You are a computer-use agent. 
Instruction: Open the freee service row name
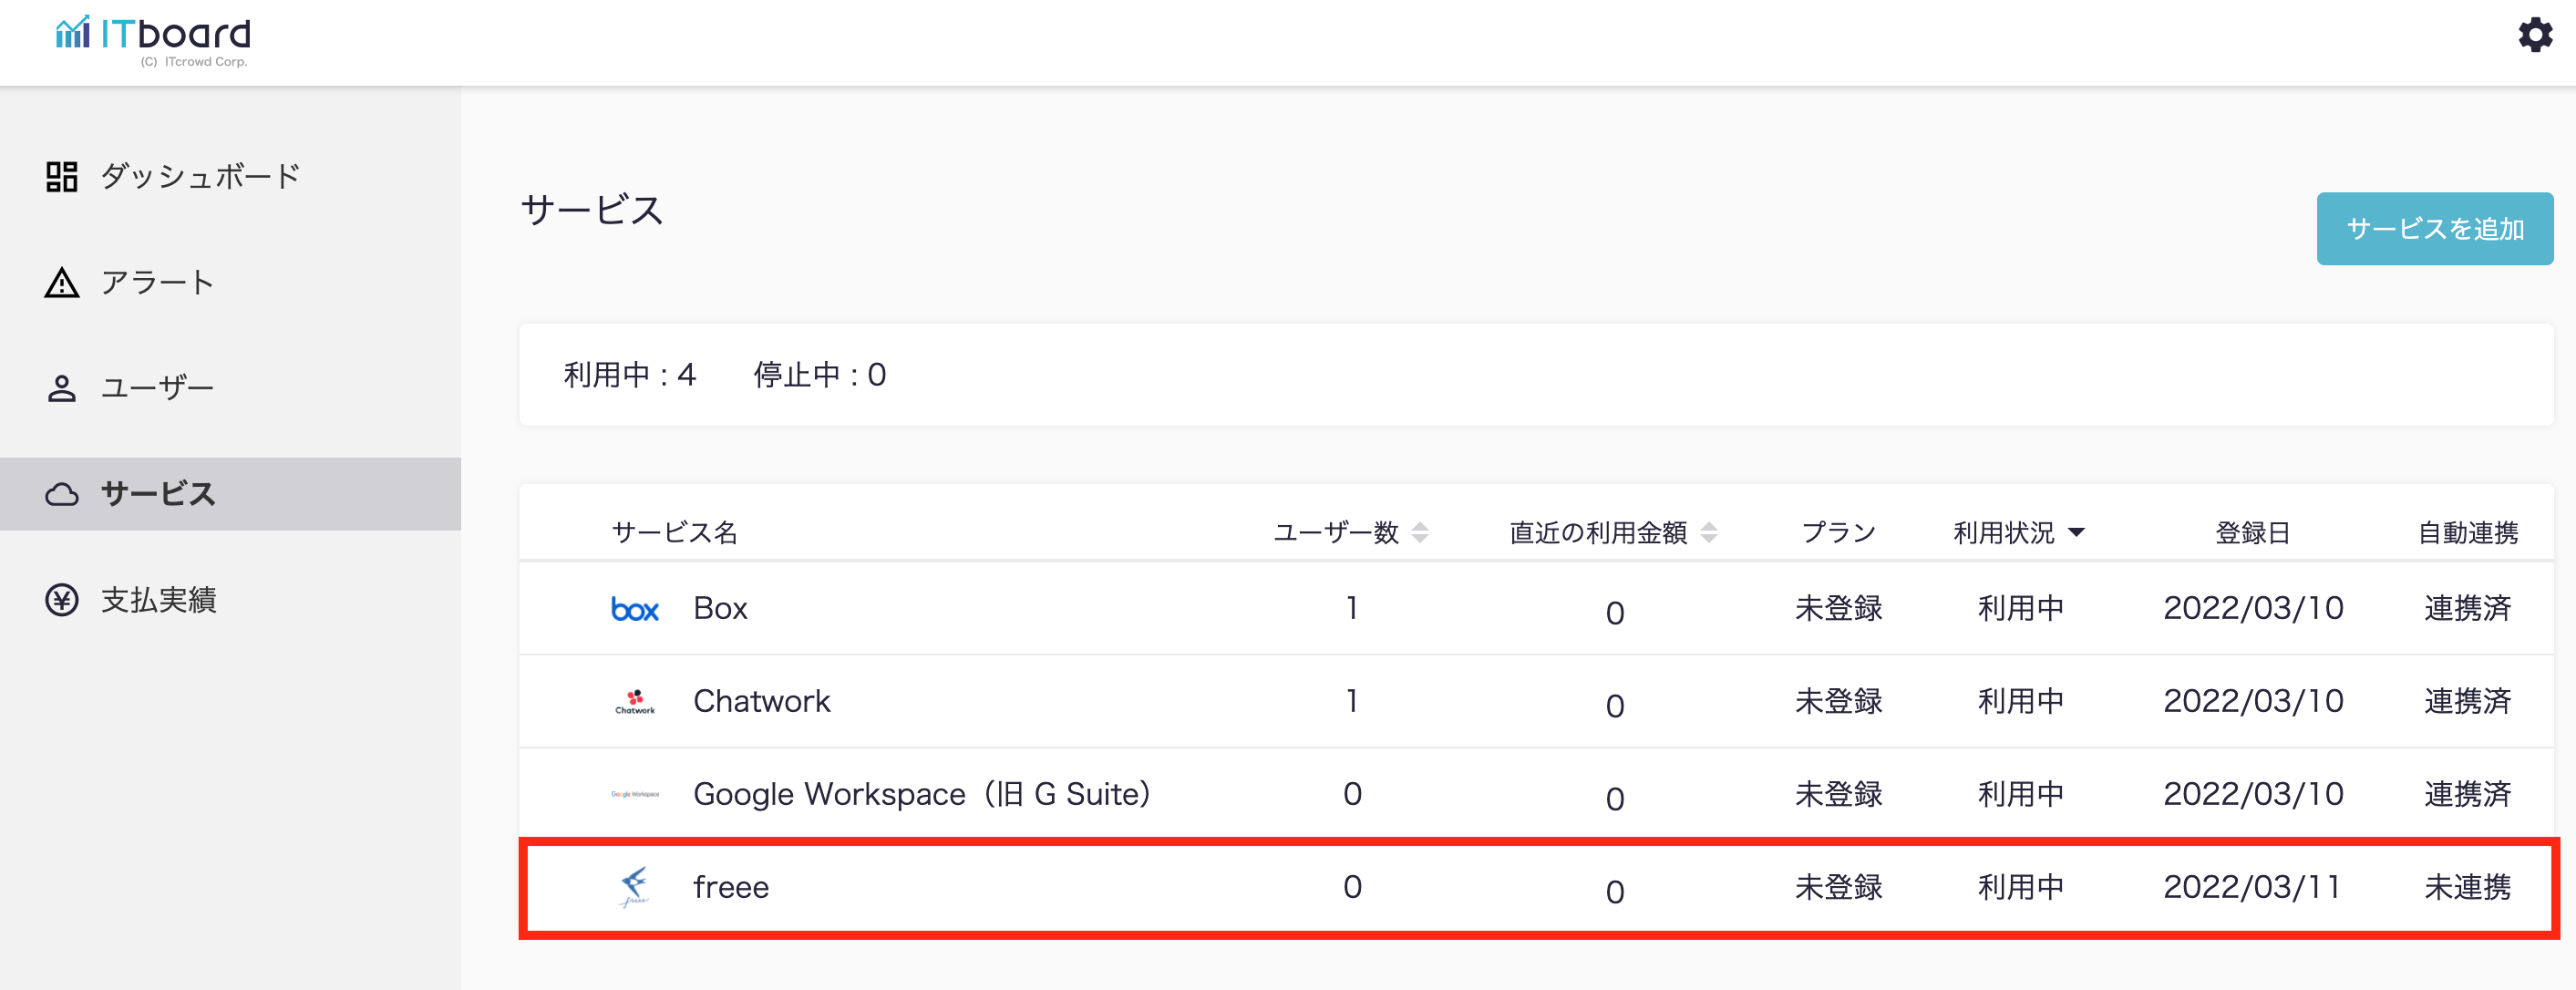click(731, 887)
